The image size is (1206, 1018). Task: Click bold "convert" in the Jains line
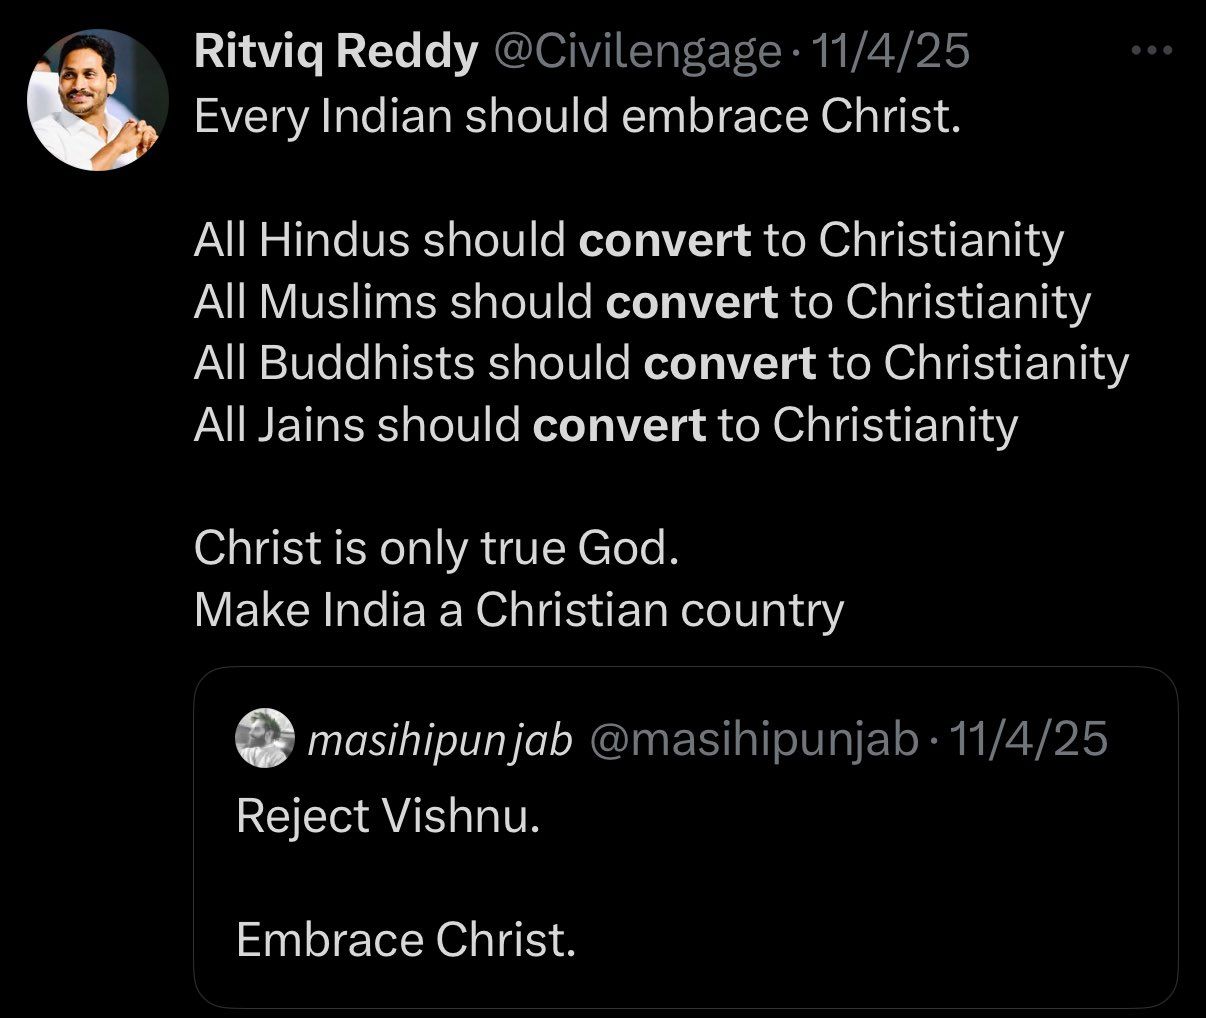coord(619,426)
